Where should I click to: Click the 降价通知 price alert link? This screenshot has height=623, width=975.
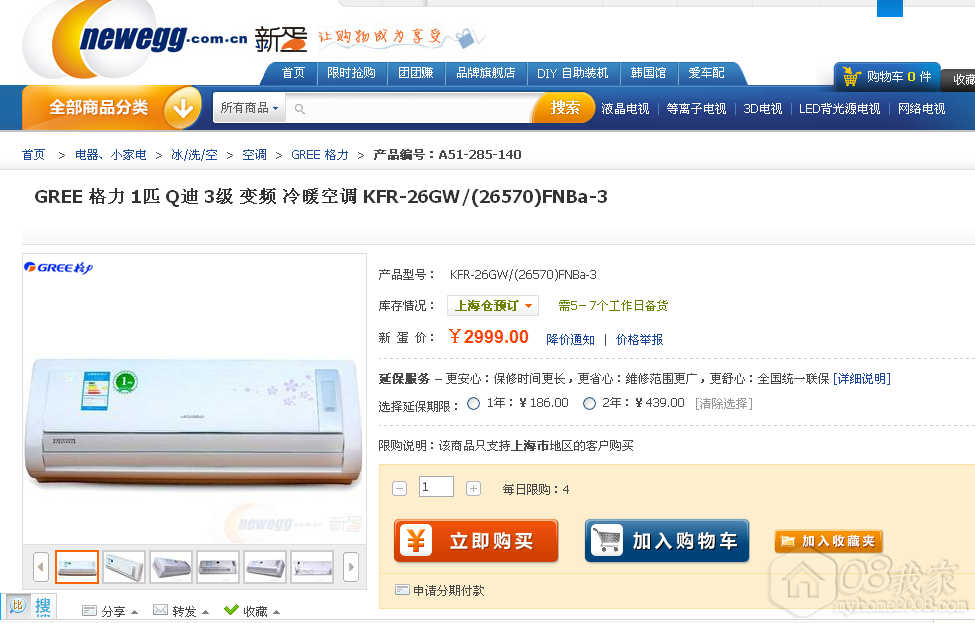coord(570,340)
